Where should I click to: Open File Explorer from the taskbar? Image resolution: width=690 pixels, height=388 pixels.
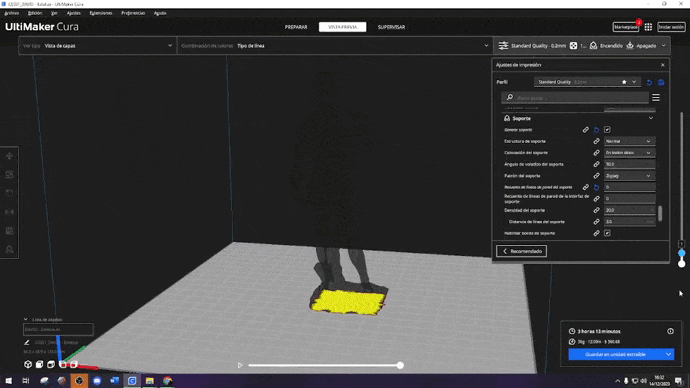point(150,381)
